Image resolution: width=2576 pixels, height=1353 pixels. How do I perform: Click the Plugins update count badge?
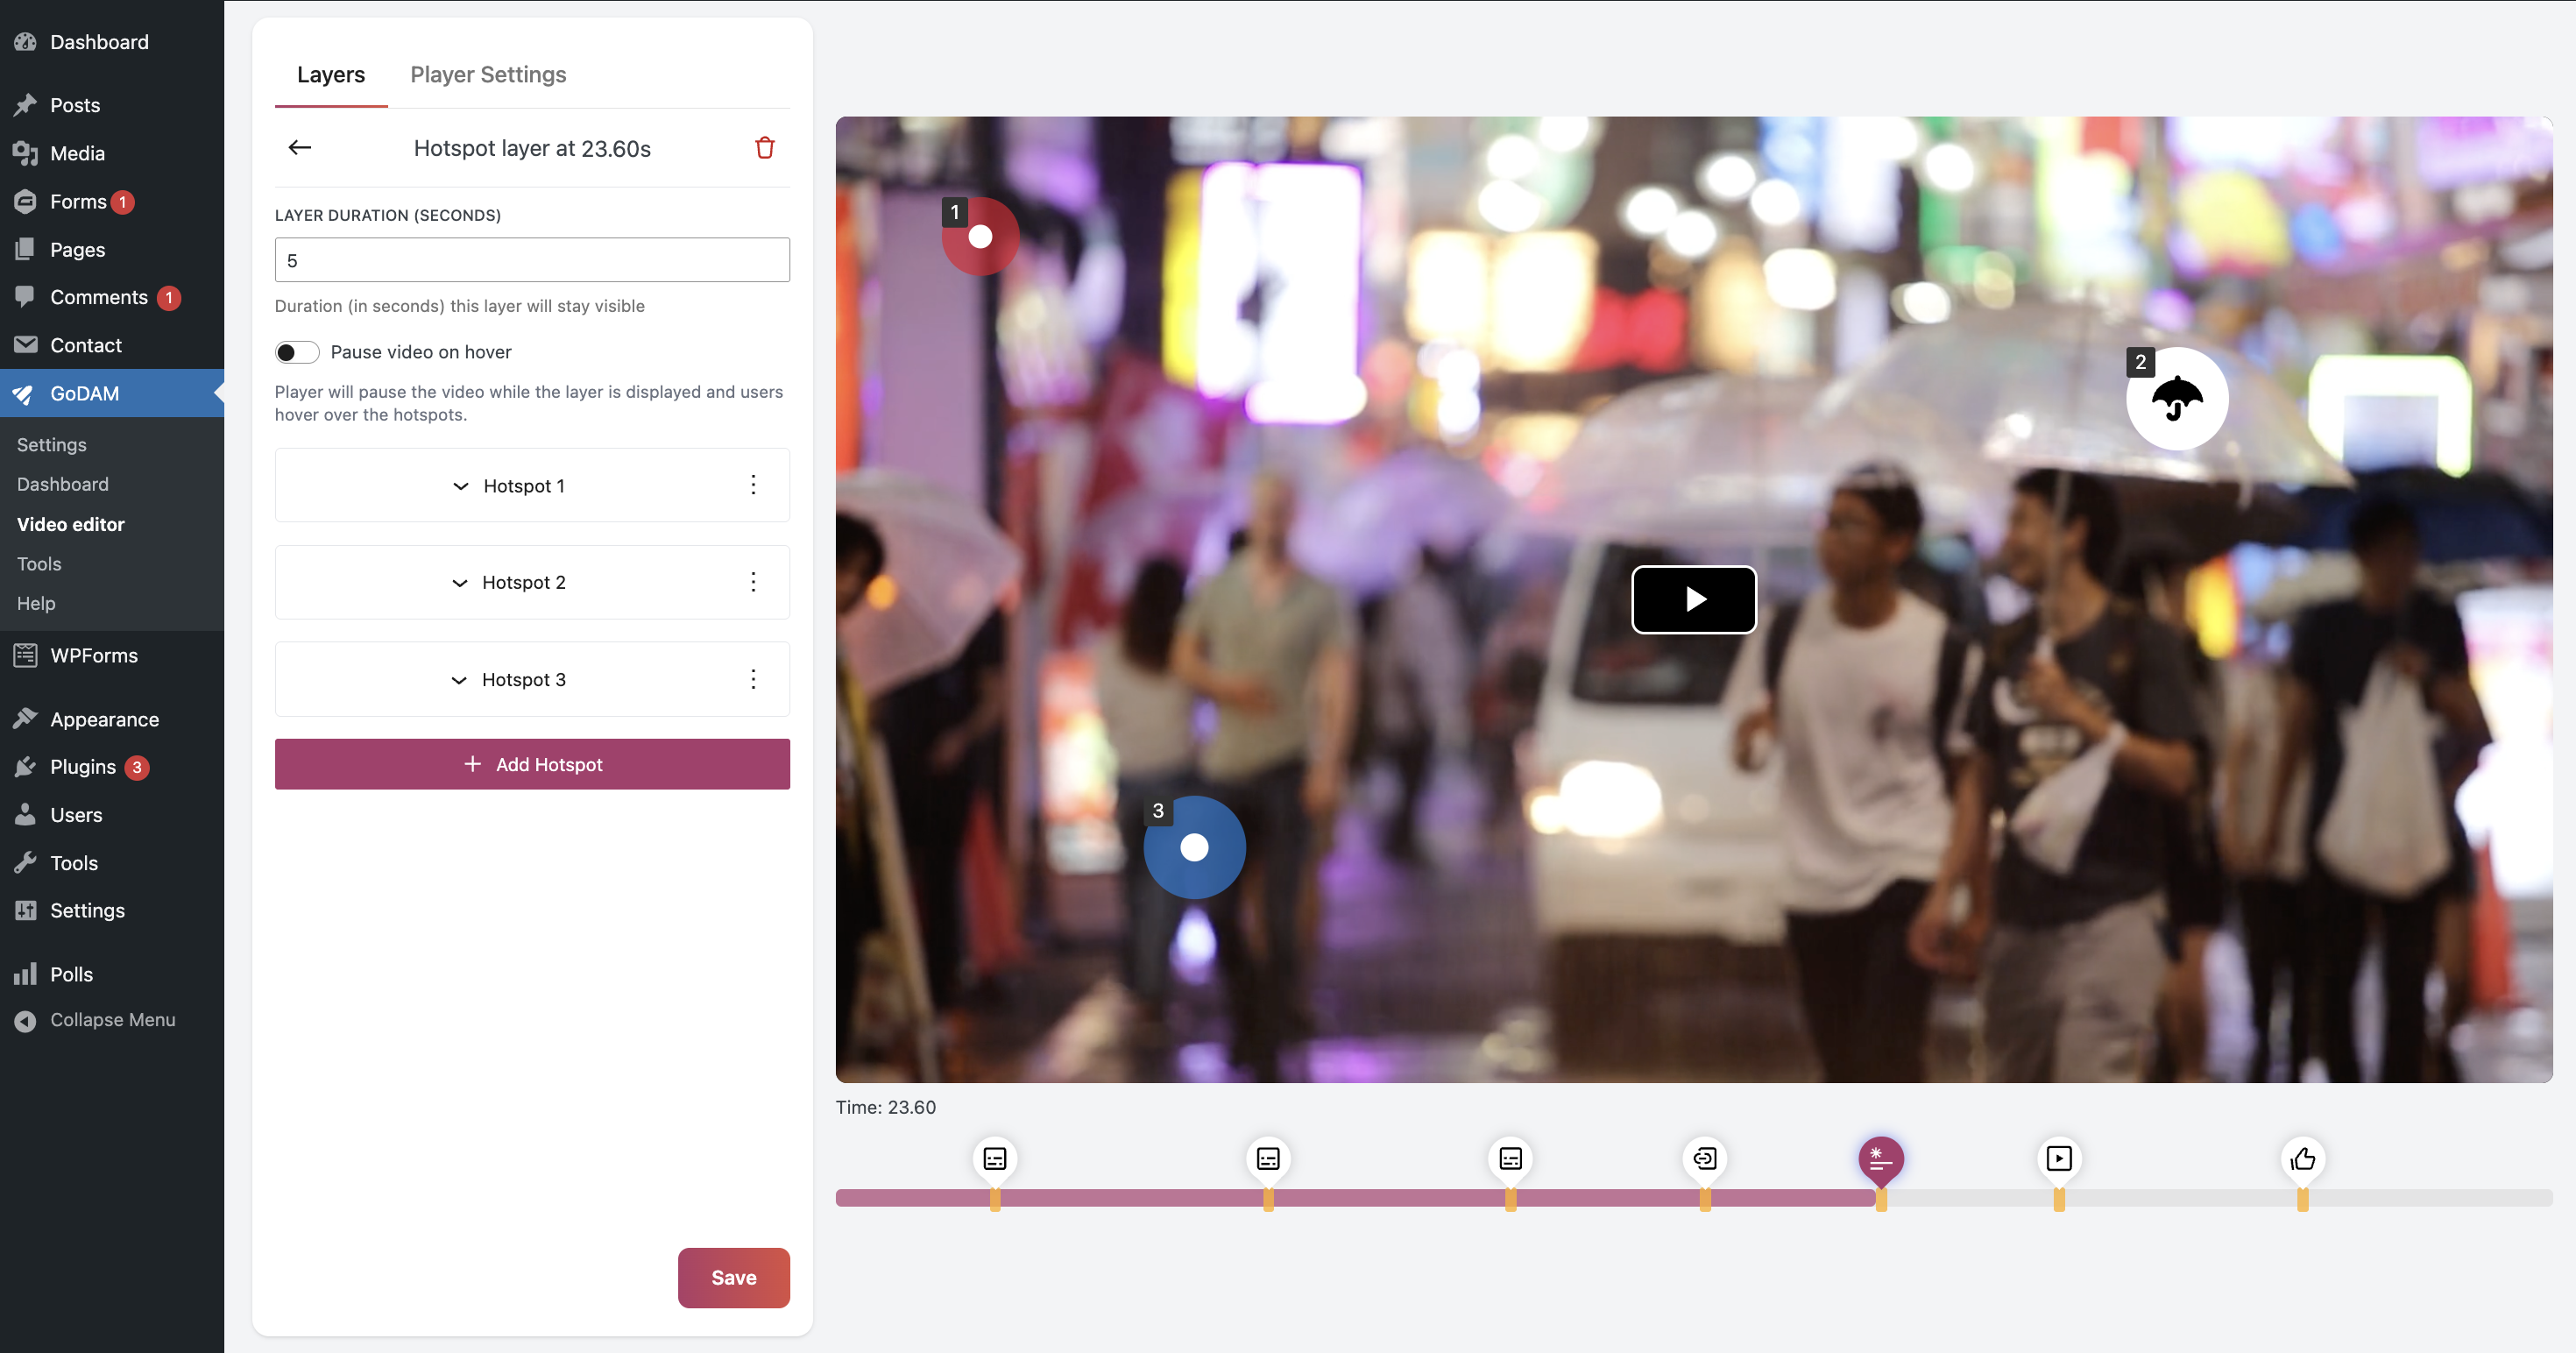[x=137, y=767]
